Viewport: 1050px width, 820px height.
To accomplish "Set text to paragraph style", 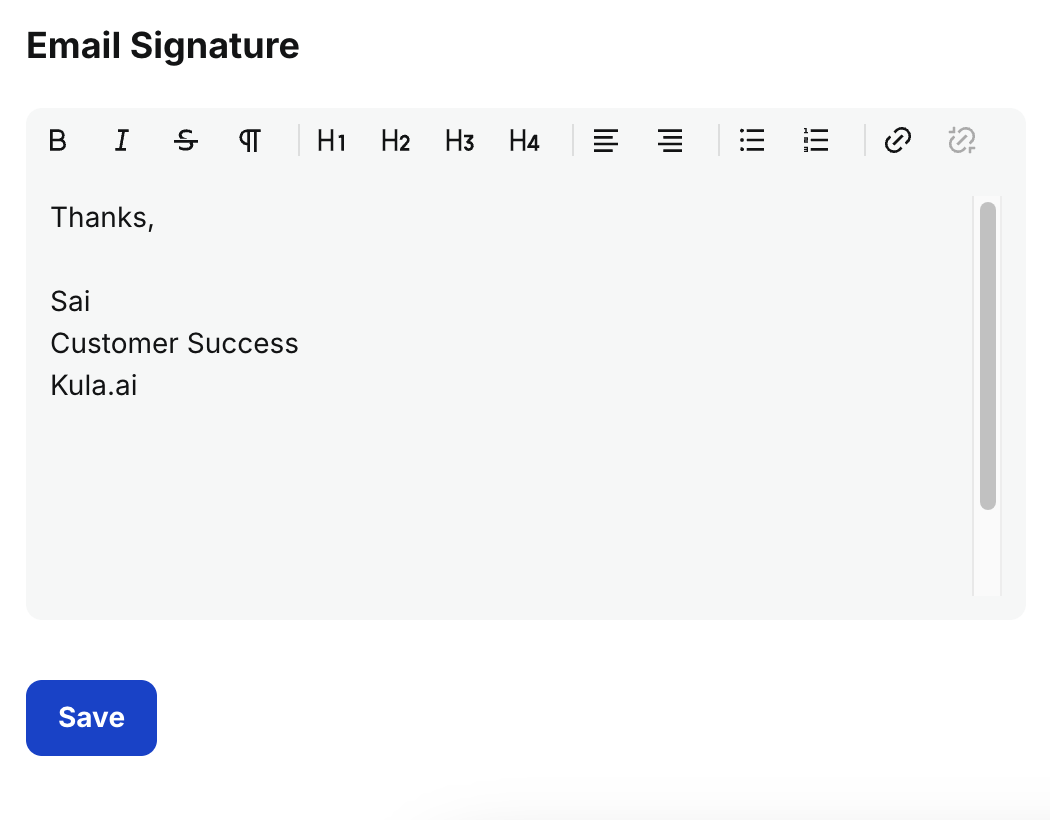I will tap(250, 141).
